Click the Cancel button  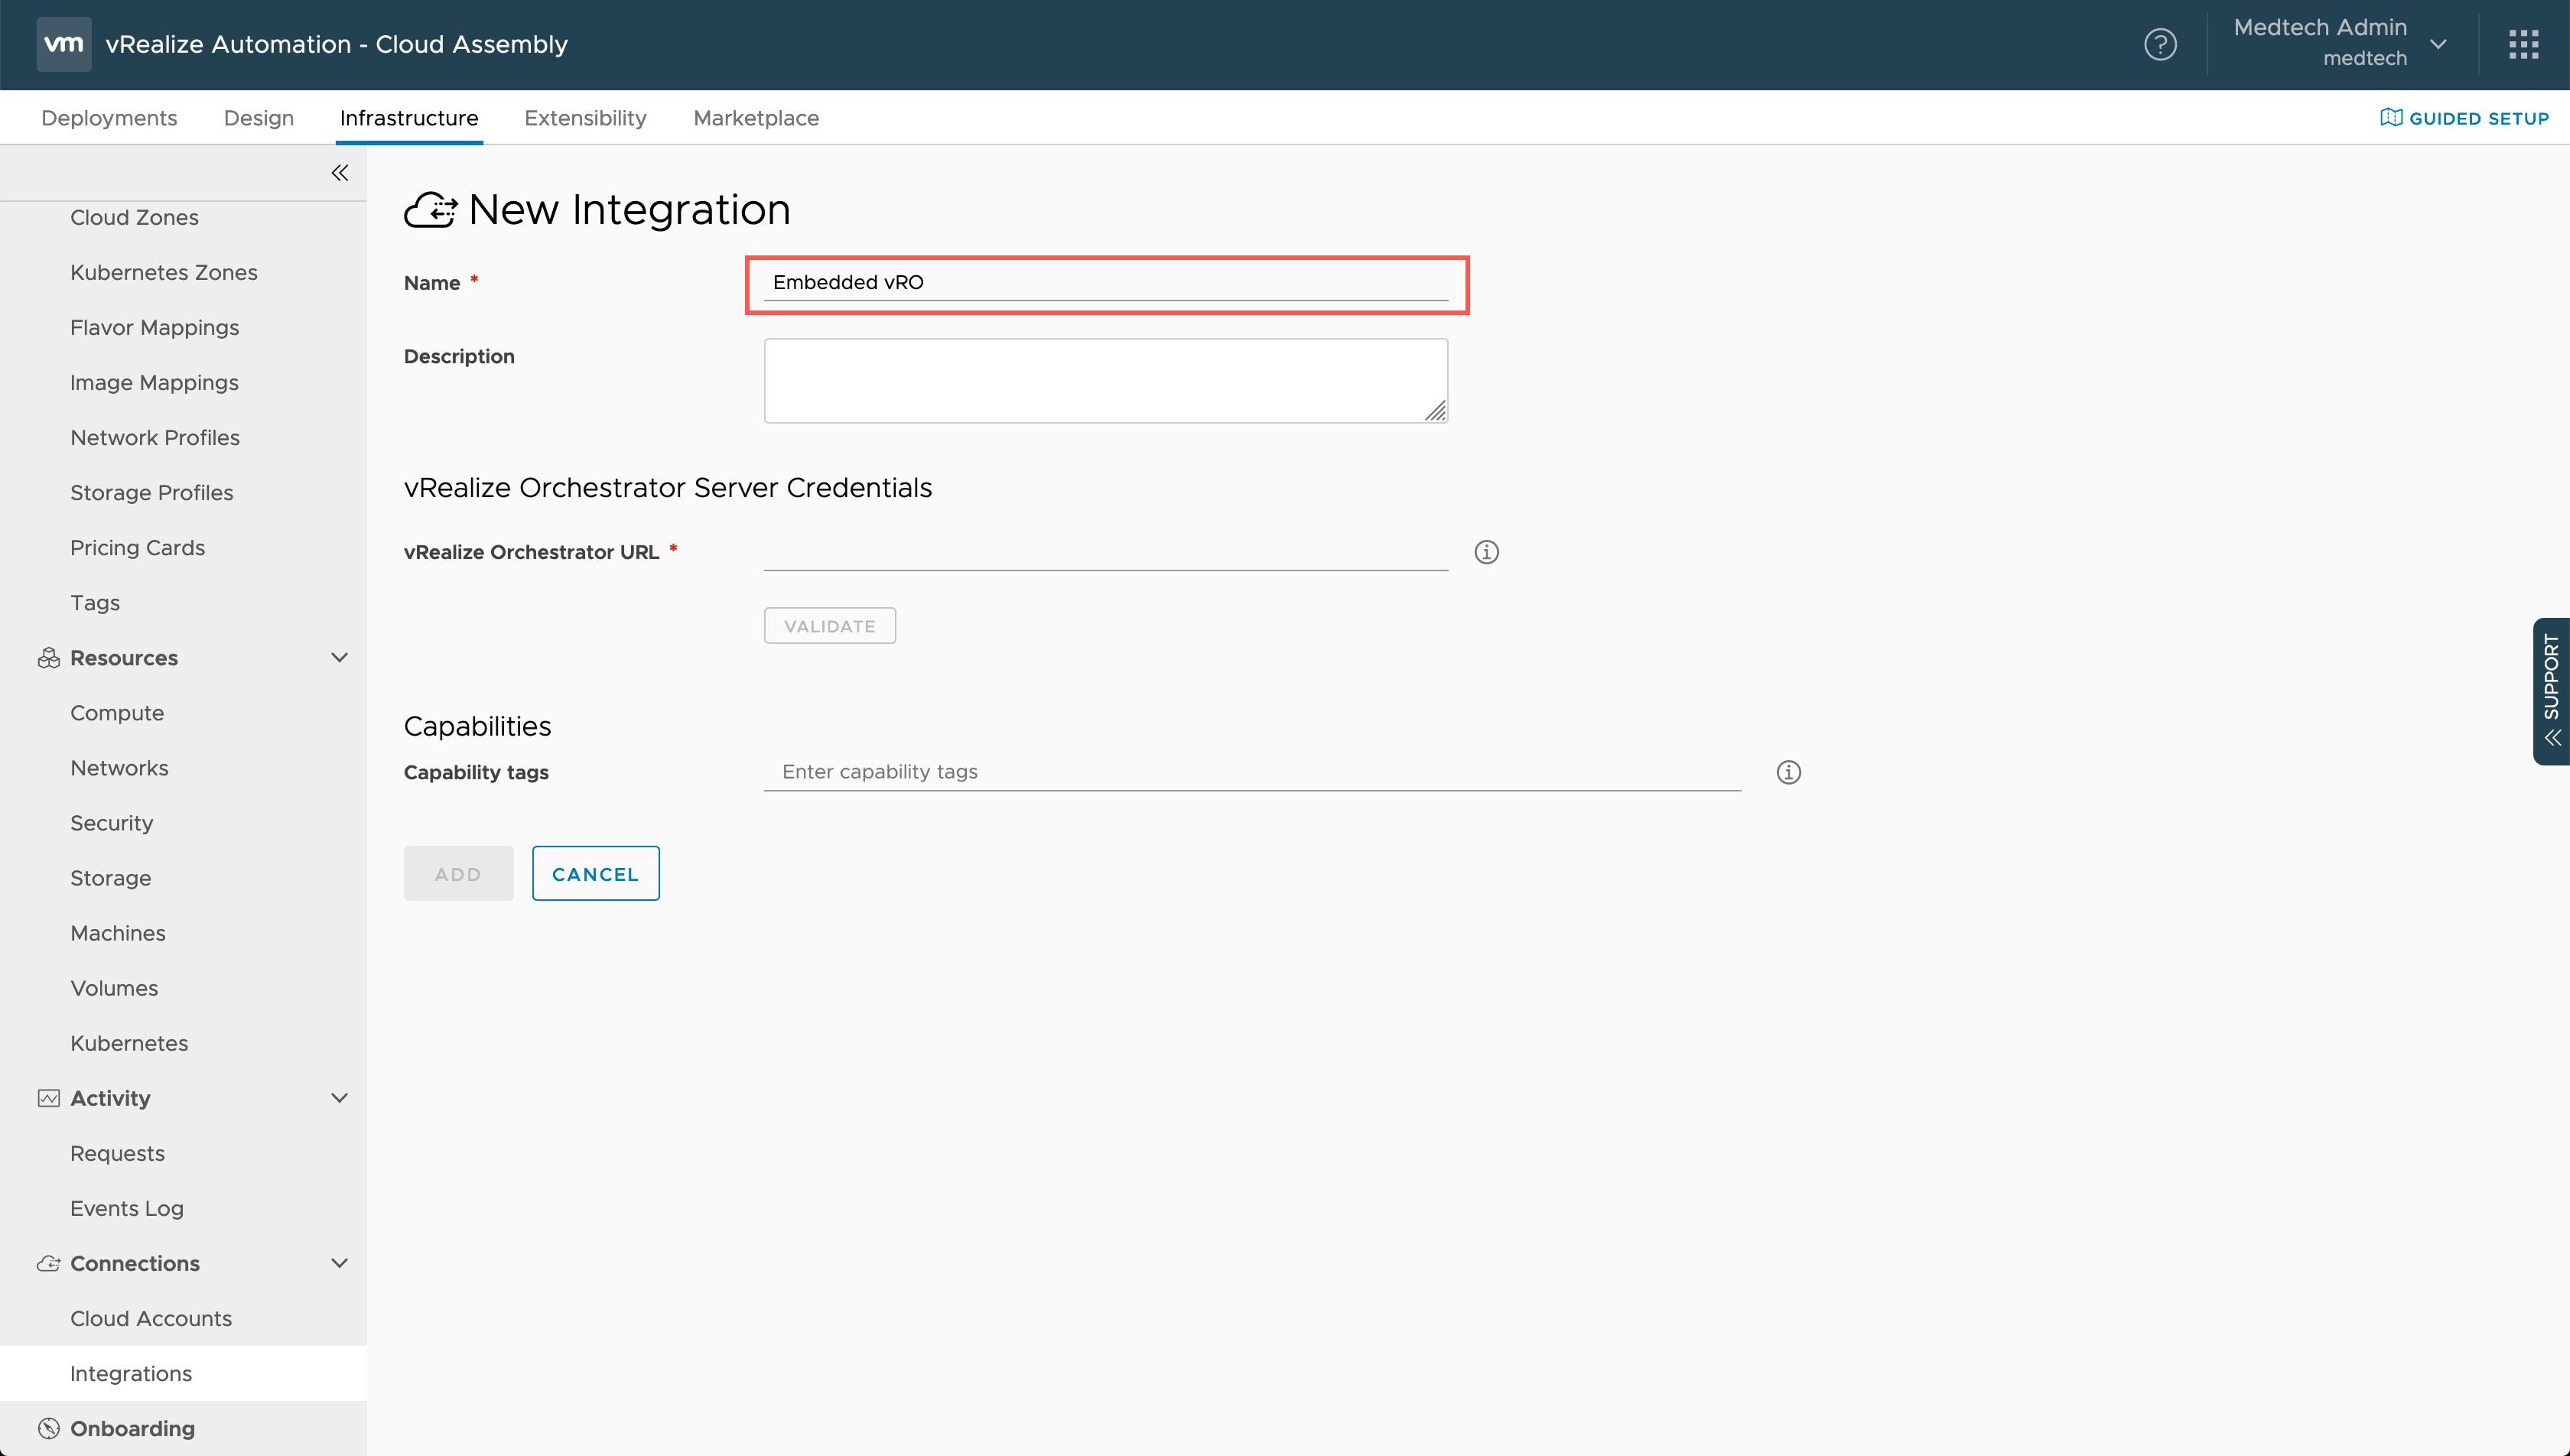click(x=595, y=874)
